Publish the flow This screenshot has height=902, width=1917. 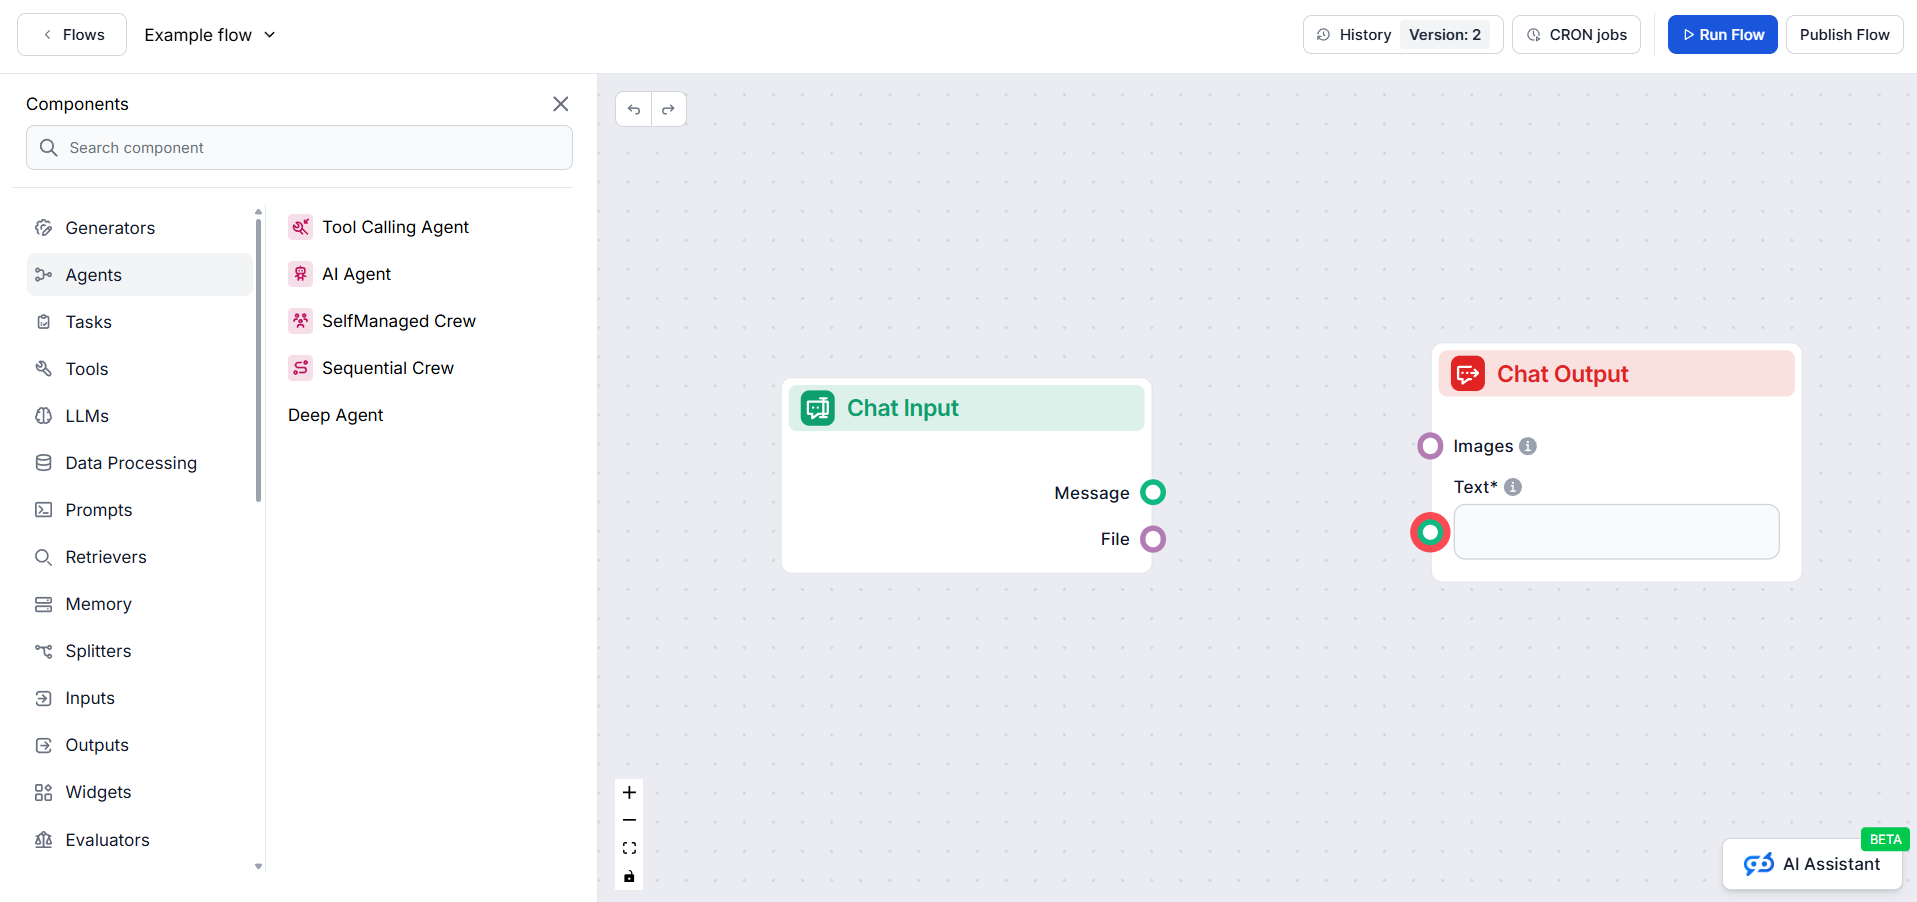tap(1843, 34)
